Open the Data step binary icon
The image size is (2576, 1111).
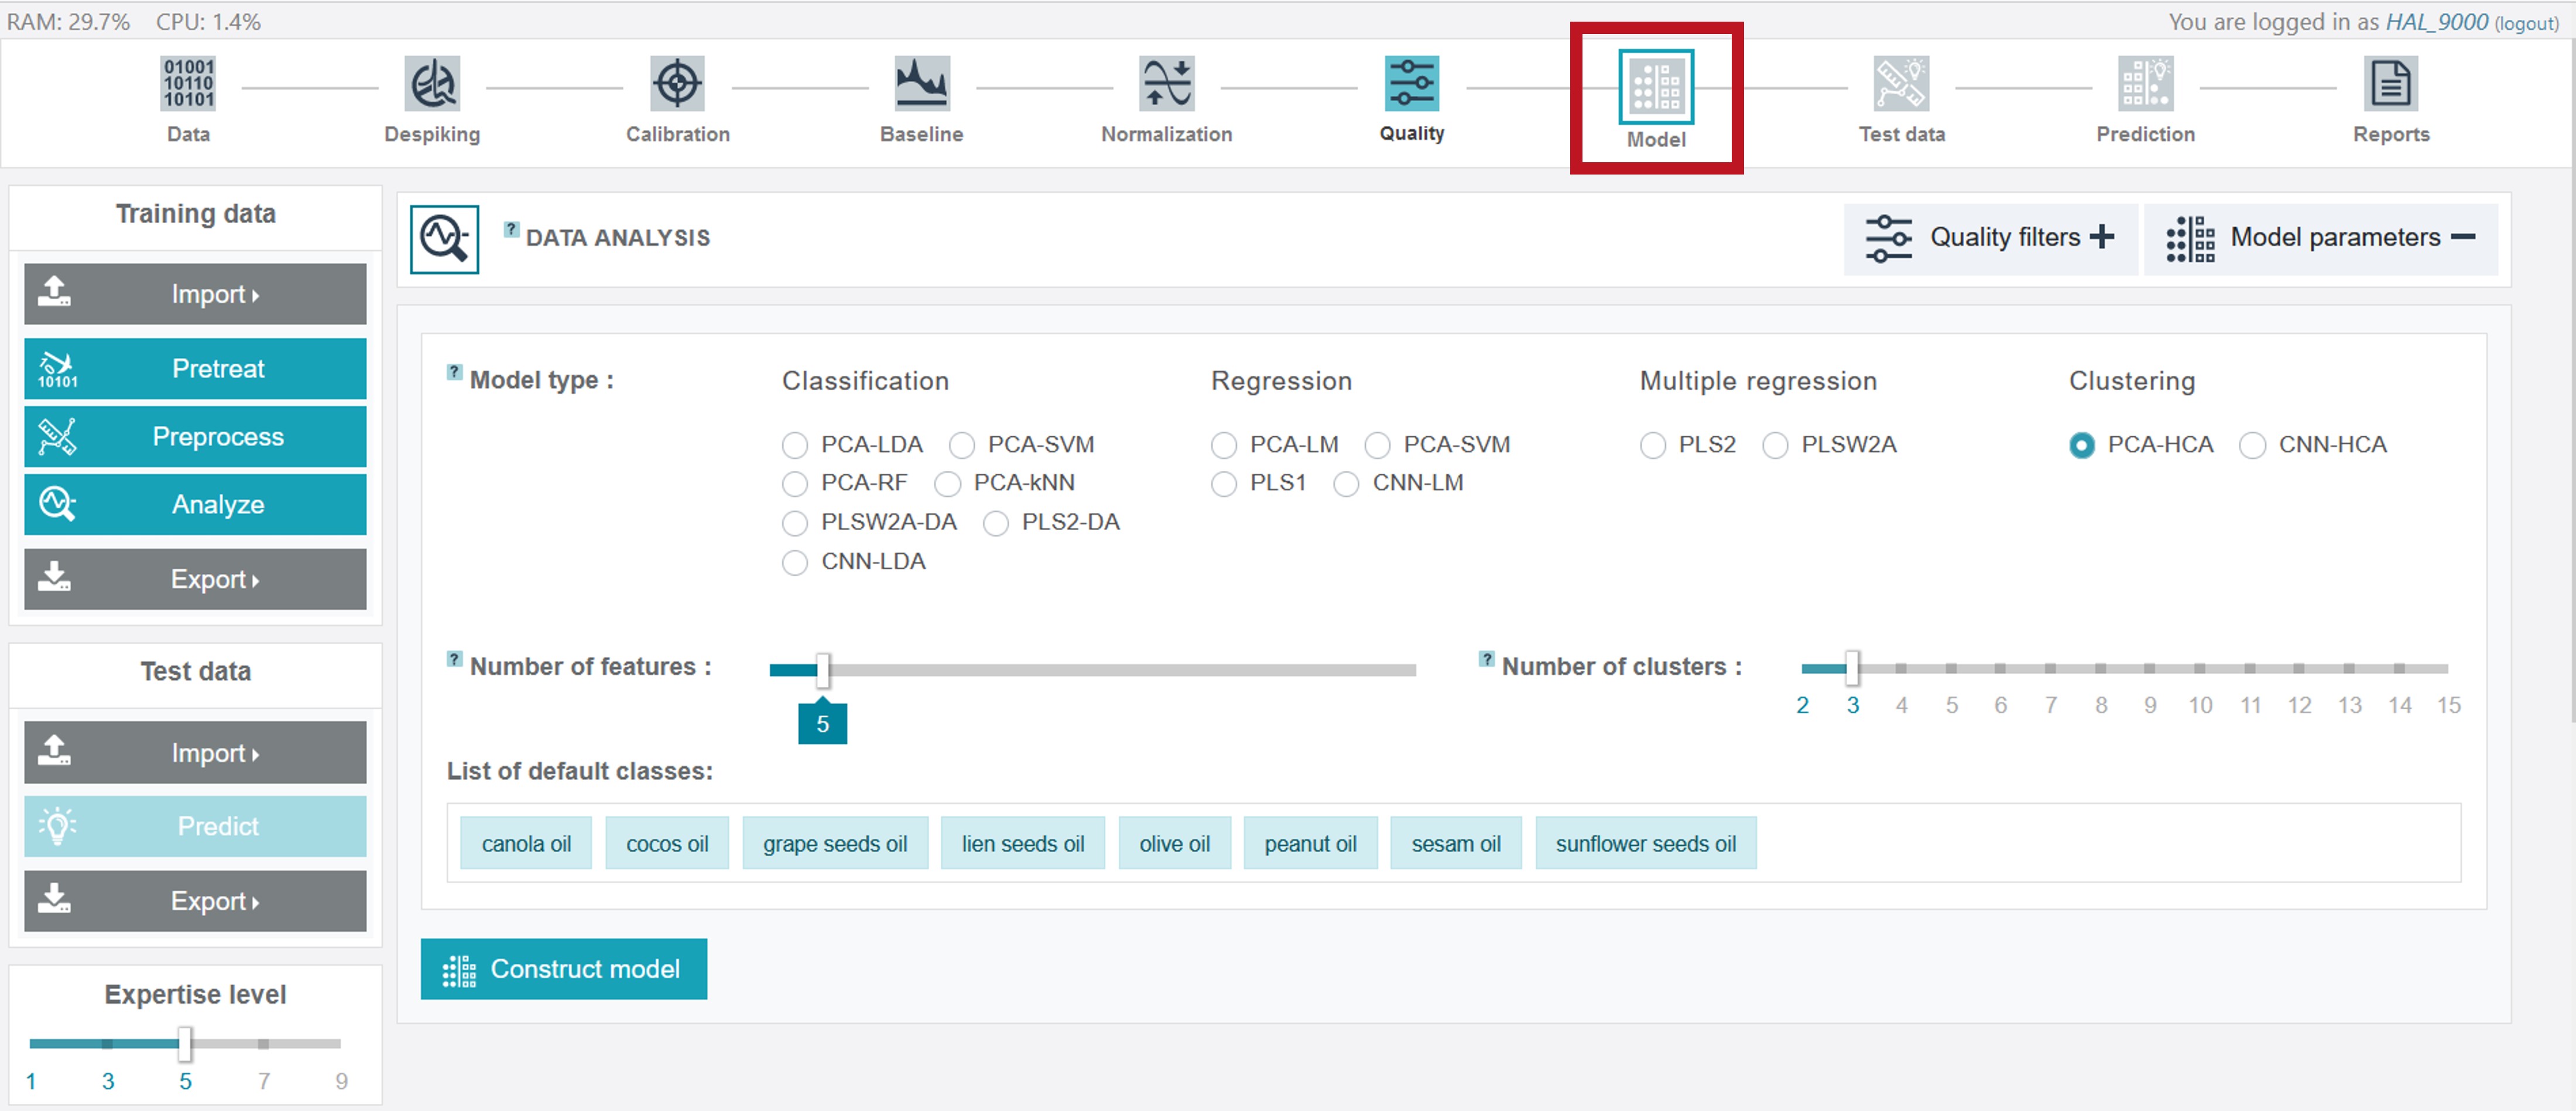pyautogui.click(x=188, y=84)
